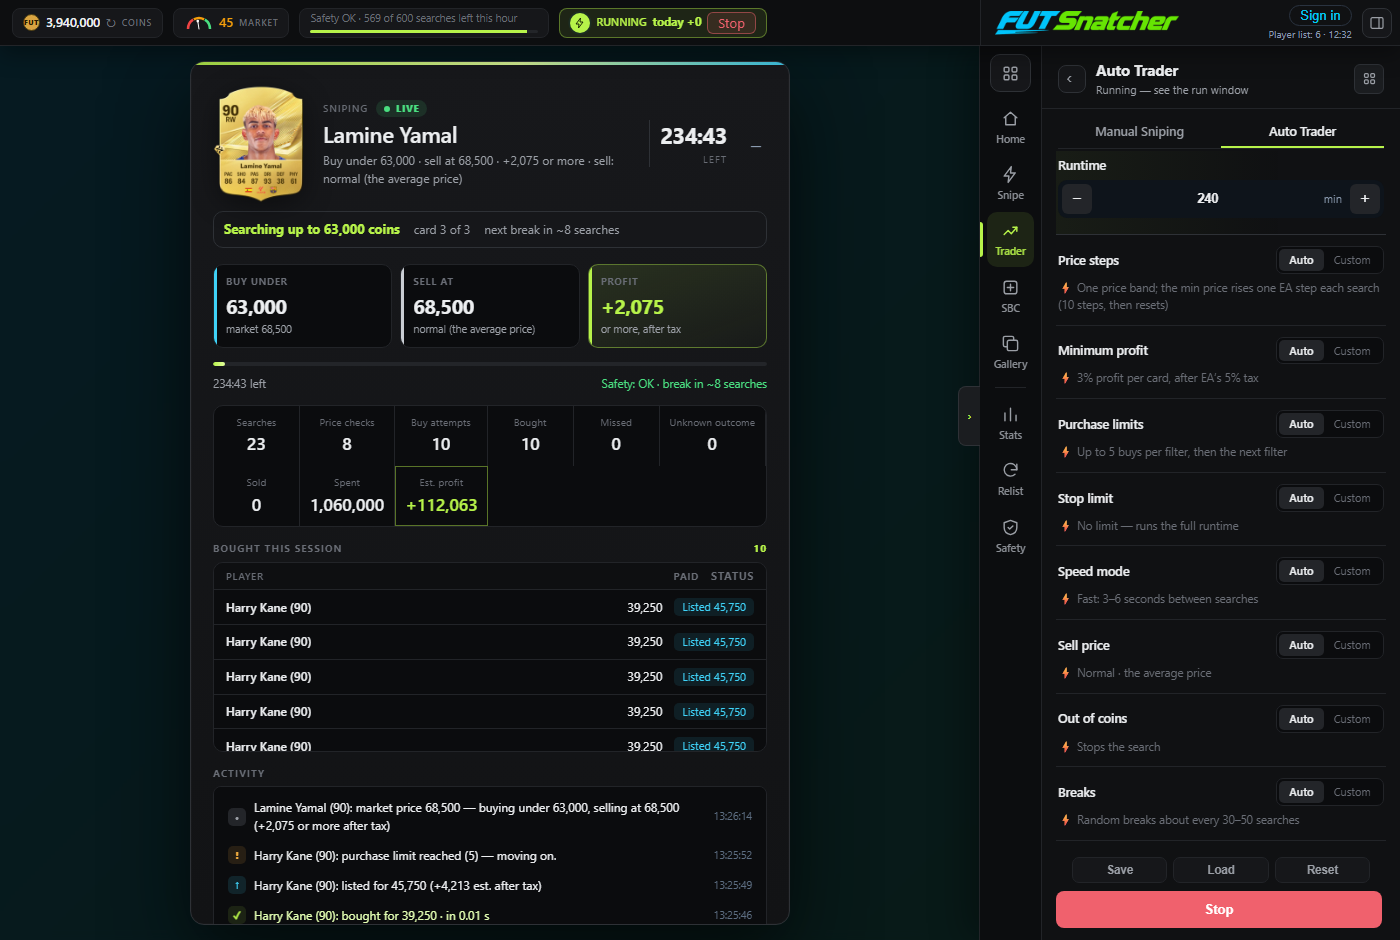The image size is (1400, 940).
Task: Go back using the Auto Trader back arrow
Action: (x=1071, y=79)
